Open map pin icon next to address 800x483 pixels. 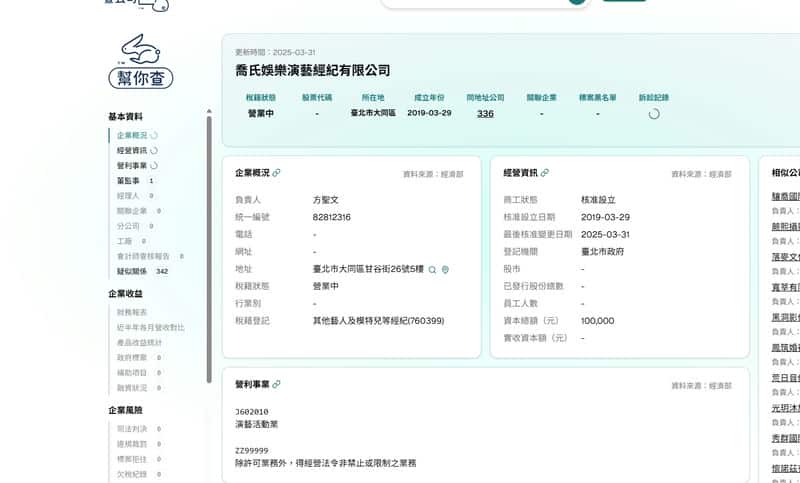[446, 270]
